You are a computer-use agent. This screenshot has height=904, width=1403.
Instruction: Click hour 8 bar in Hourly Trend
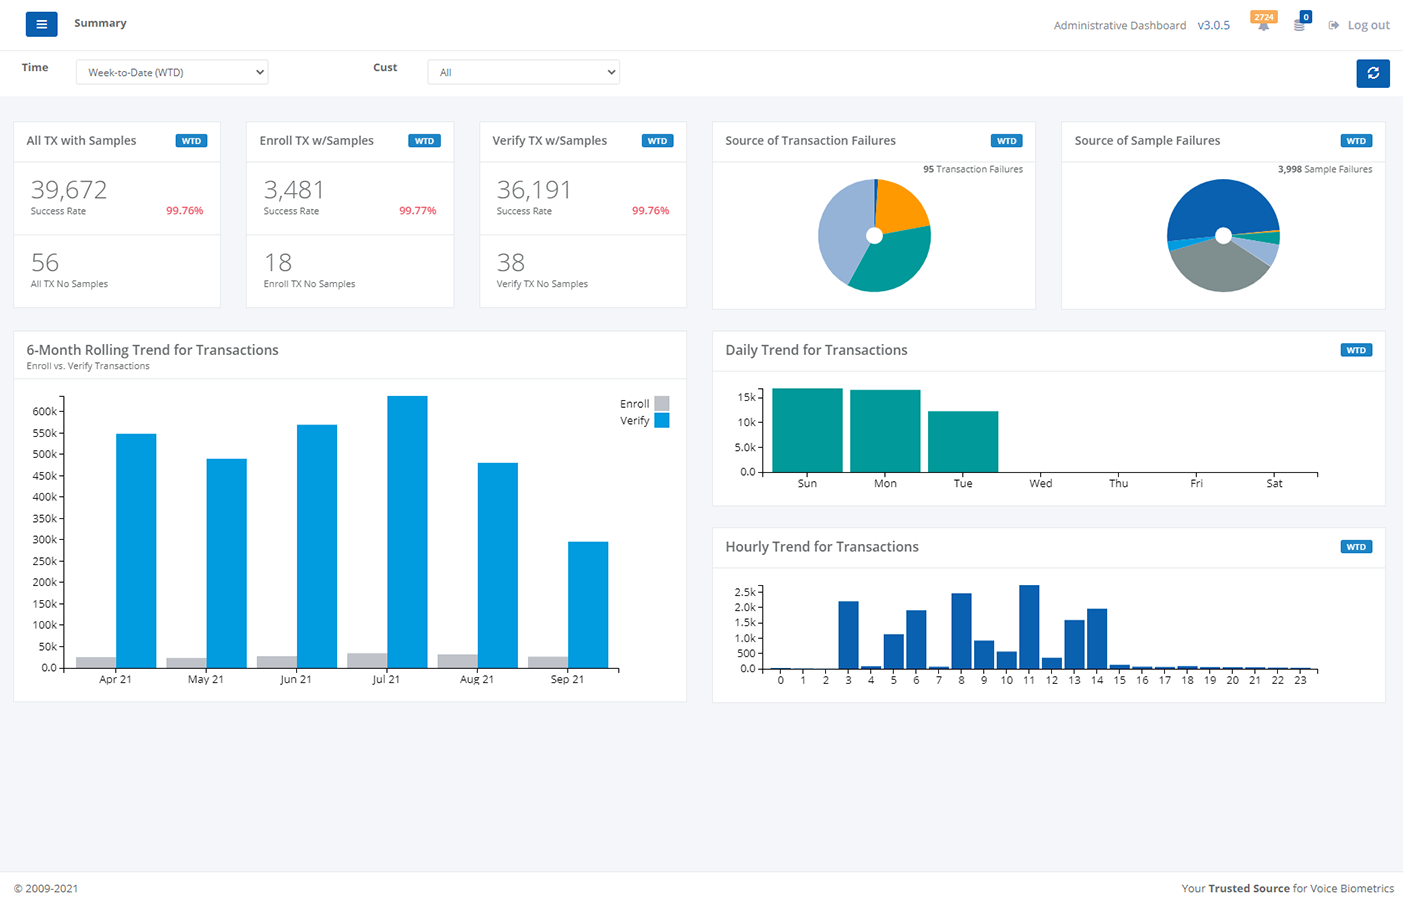click(x=961, y=631)
